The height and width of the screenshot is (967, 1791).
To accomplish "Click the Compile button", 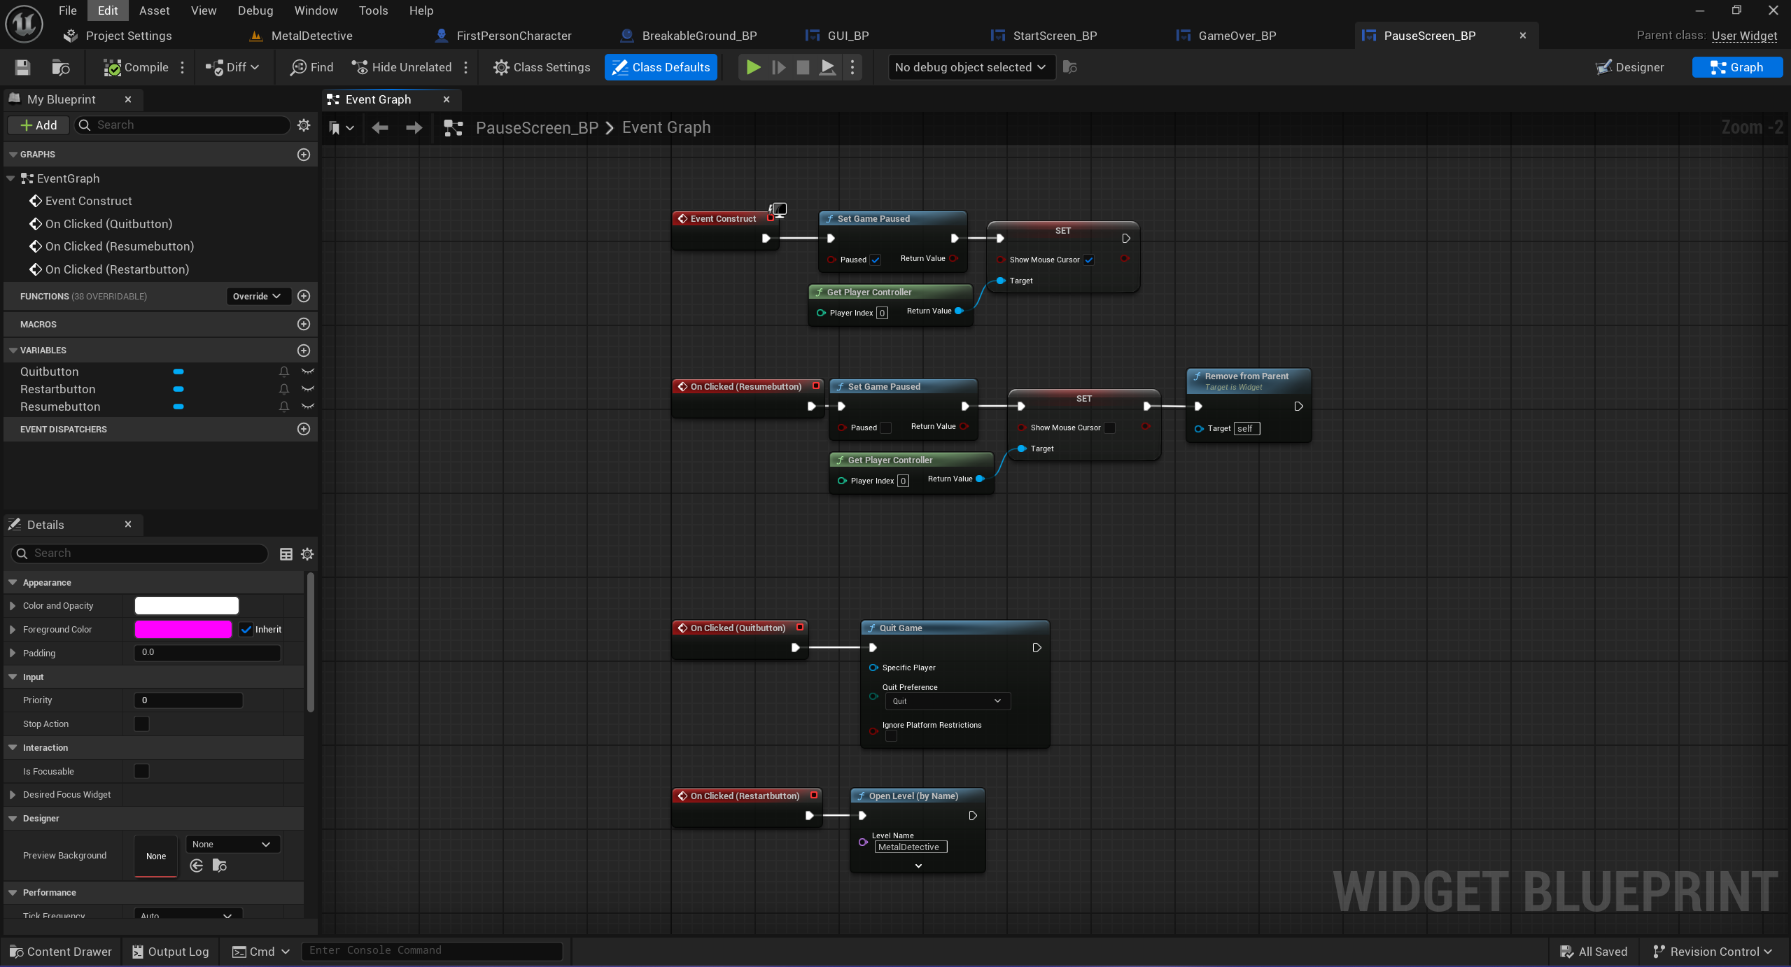I will (137, 67).
